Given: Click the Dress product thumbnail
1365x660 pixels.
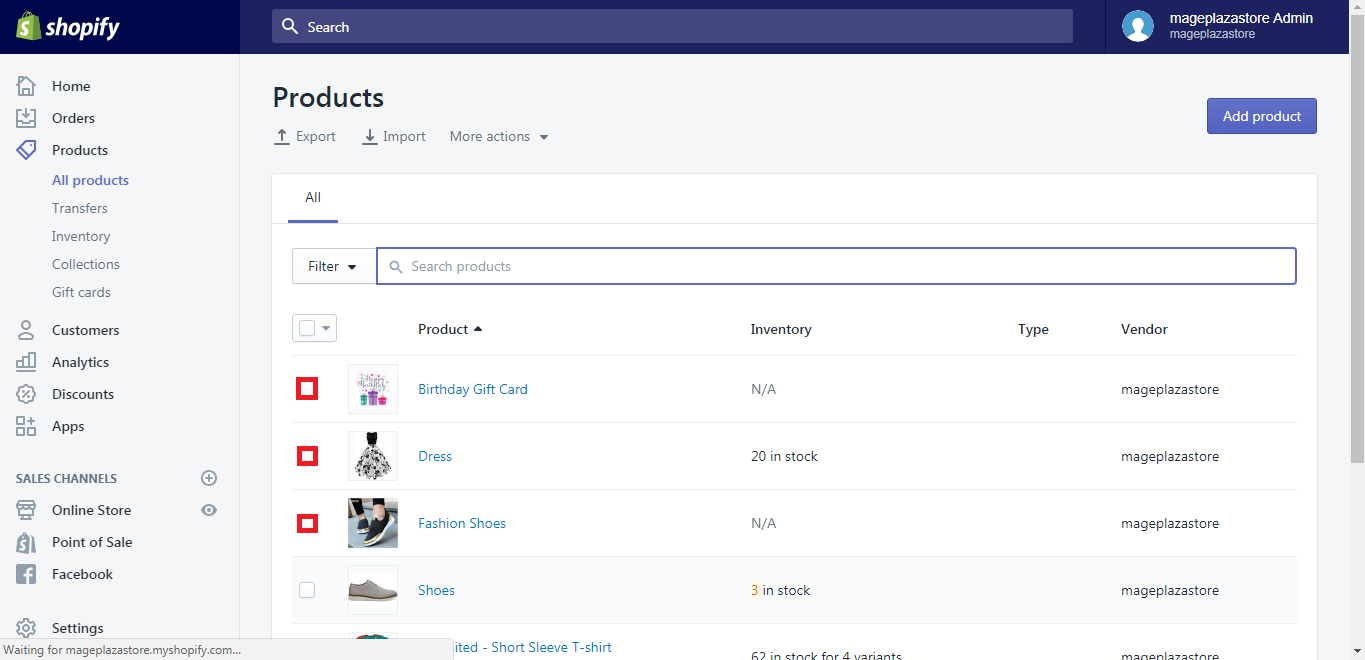Looking at the screenshot, I should [373, 456].
